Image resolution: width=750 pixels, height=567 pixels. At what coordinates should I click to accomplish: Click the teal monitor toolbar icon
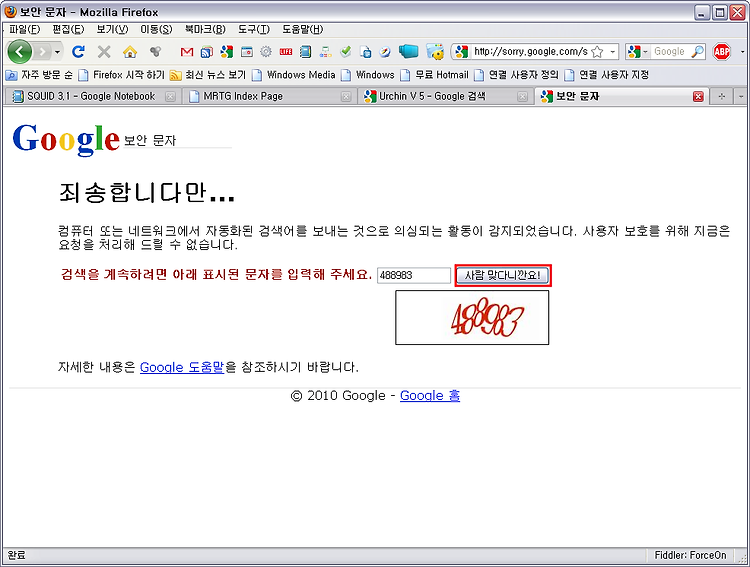408,51
